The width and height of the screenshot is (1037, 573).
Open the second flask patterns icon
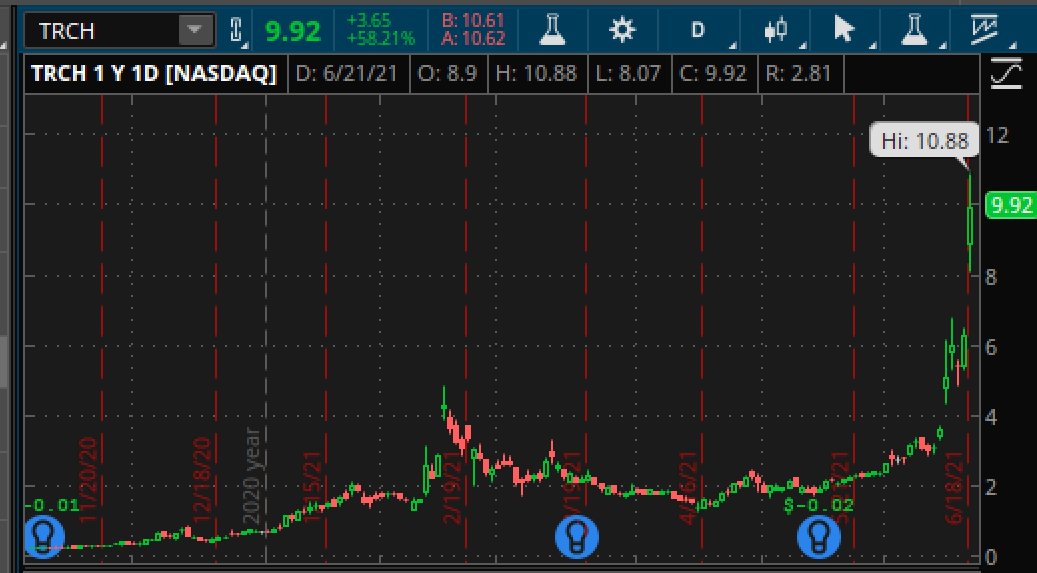(x=914, y=30)
